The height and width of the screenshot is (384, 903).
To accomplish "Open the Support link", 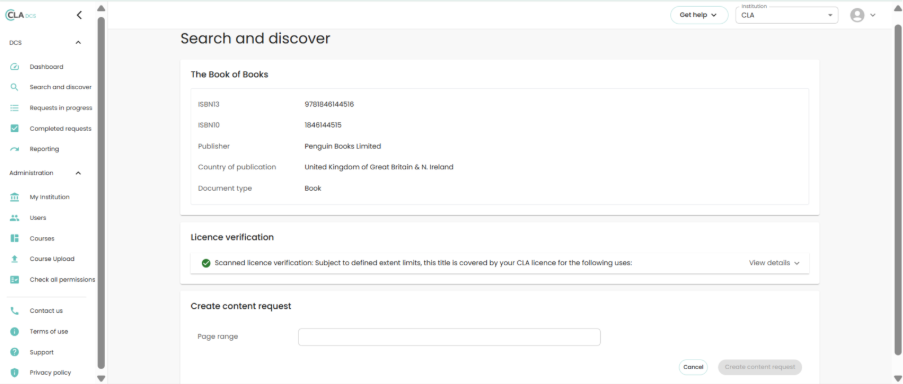I will pos(41,352).
